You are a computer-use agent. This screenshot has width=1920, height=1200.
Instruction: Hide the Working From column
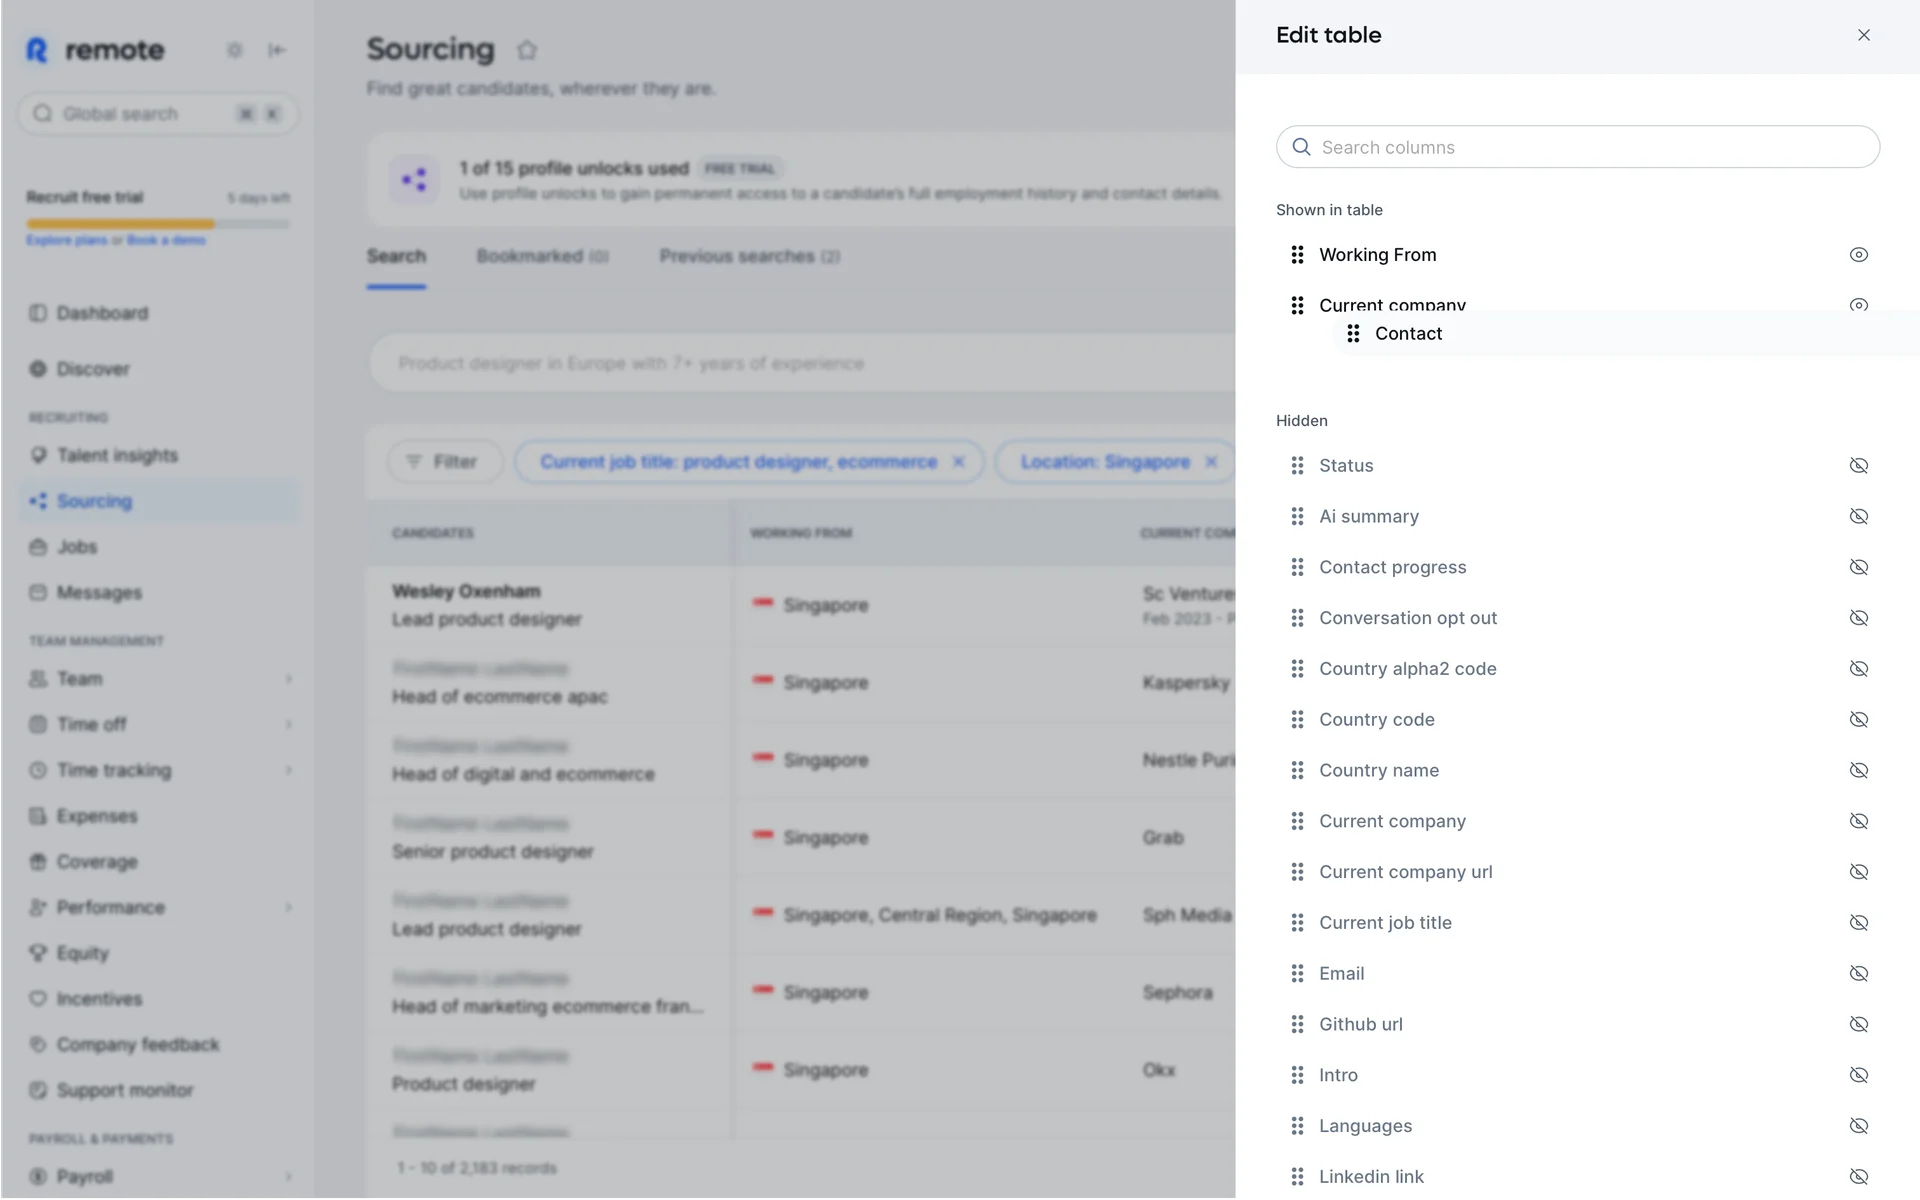pos(1858,255)
